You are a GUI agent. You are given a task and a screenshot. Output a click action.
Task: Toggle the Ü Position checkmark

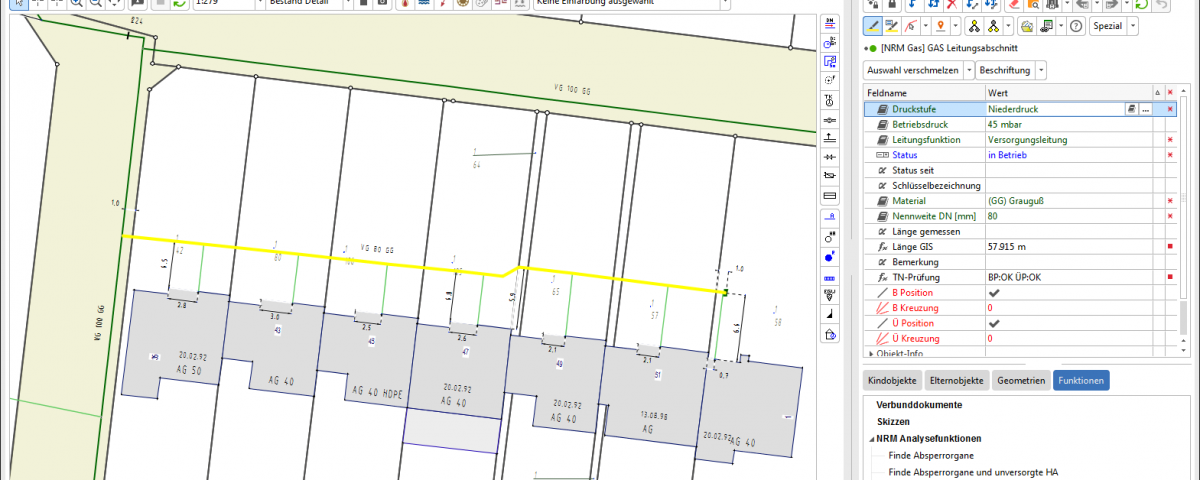[x=994, y=324]
